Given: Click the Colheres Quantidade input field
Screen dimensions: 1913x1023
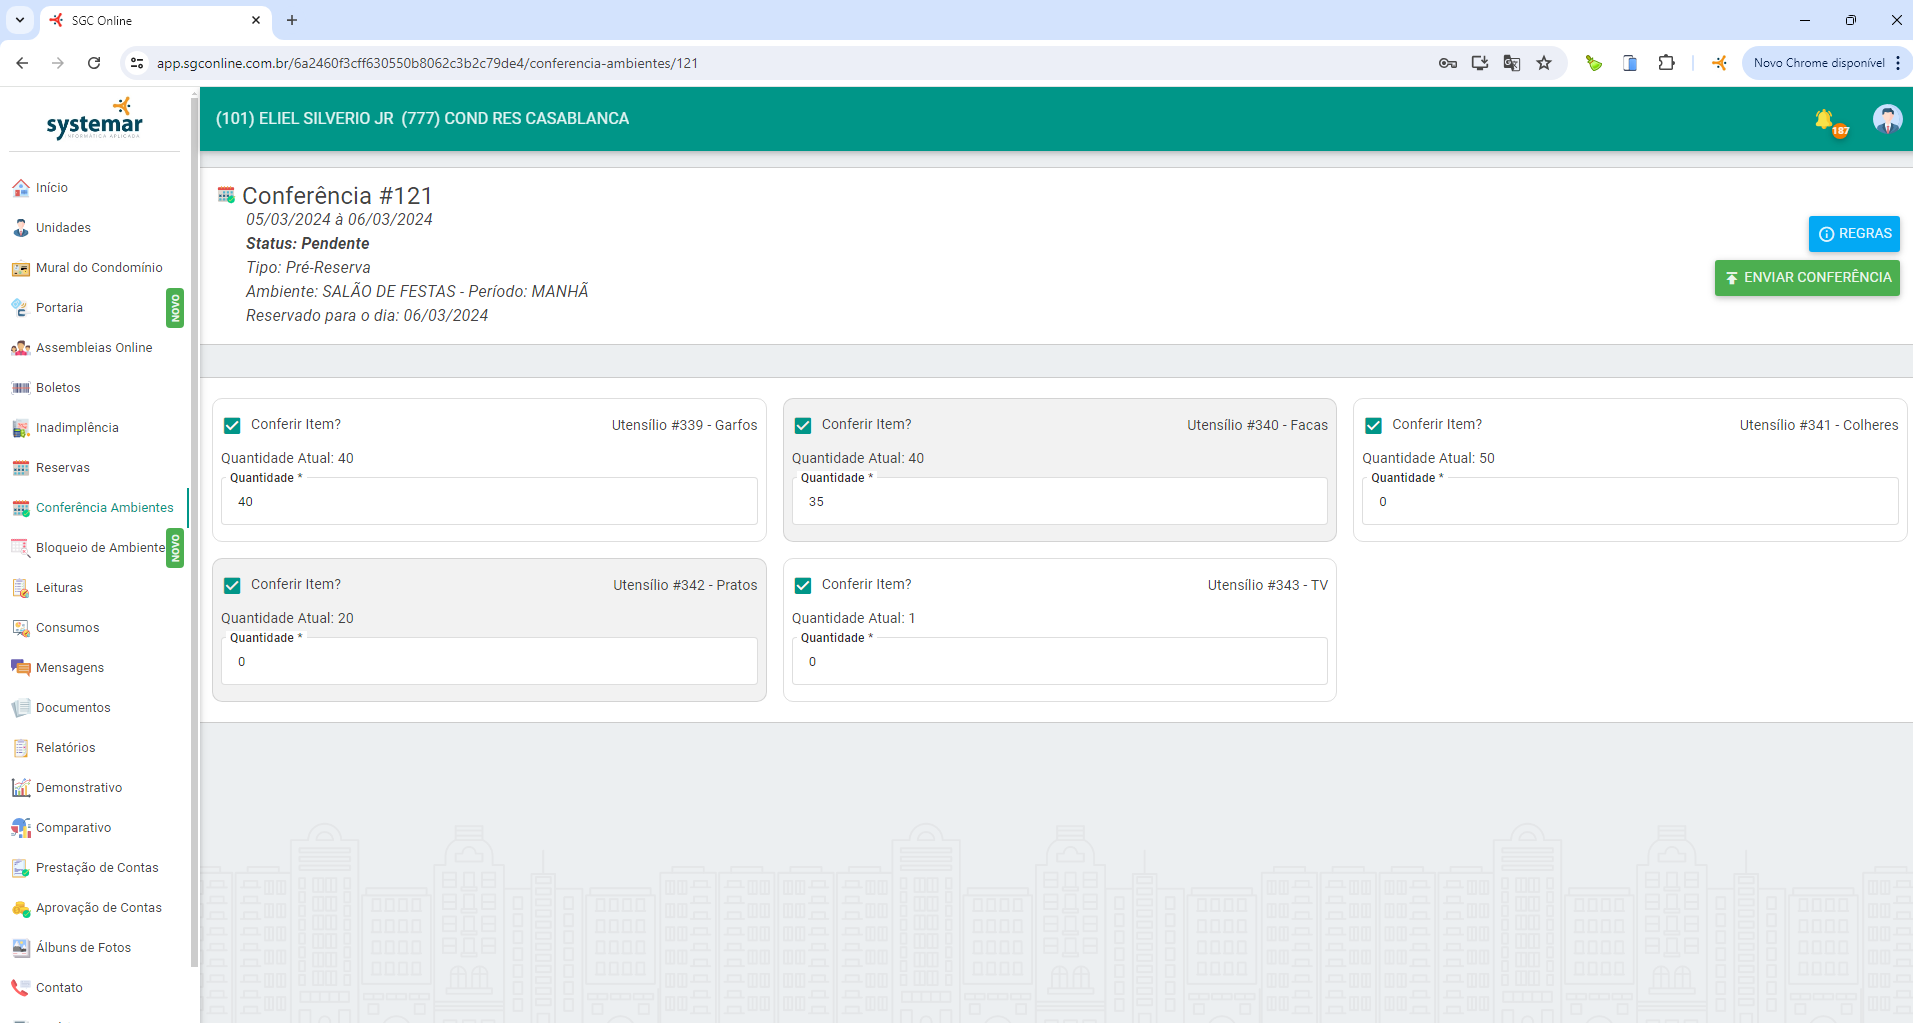Looking at the screenshot, I should coord(1630,502).
